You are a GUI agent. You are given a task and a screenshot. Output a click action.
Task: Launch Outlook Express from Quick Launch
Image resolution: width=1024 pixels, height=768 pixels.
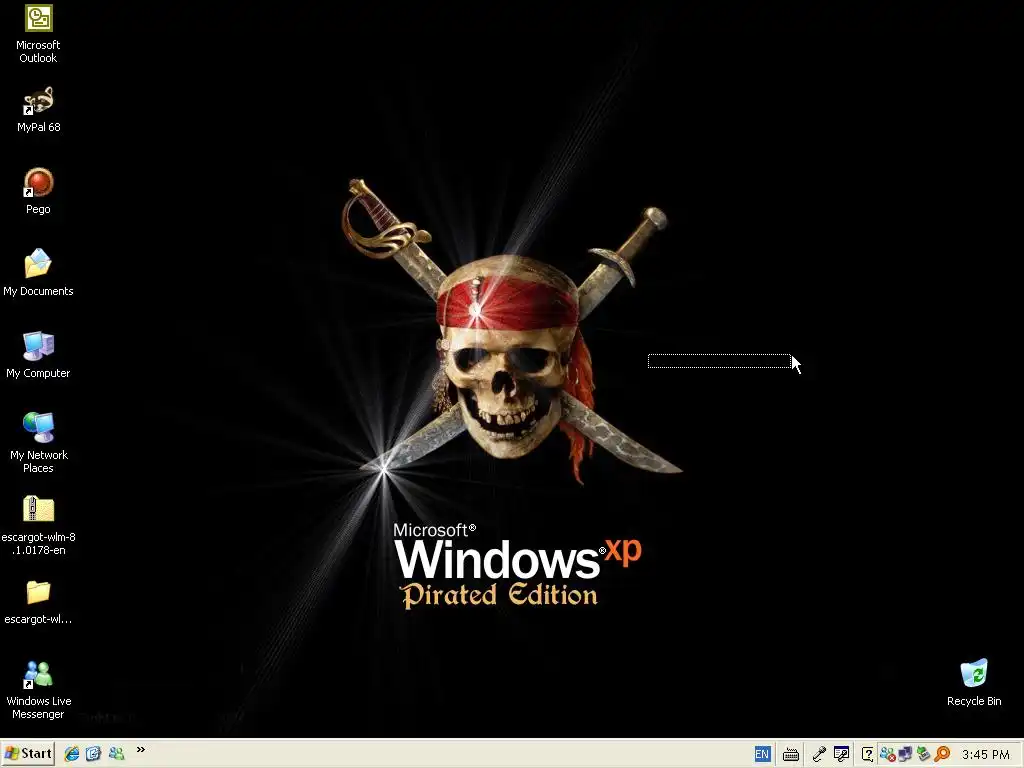(x=93, y=754)
